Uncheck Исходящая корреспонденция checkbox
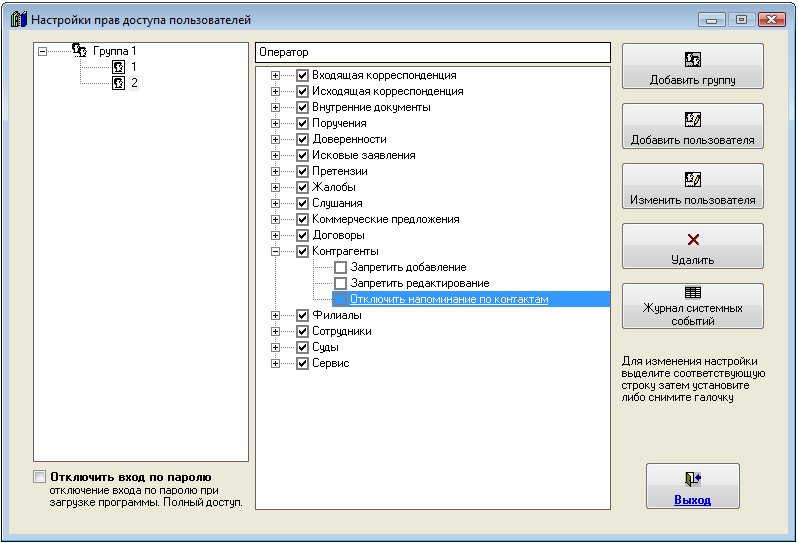 coord(302,92)
